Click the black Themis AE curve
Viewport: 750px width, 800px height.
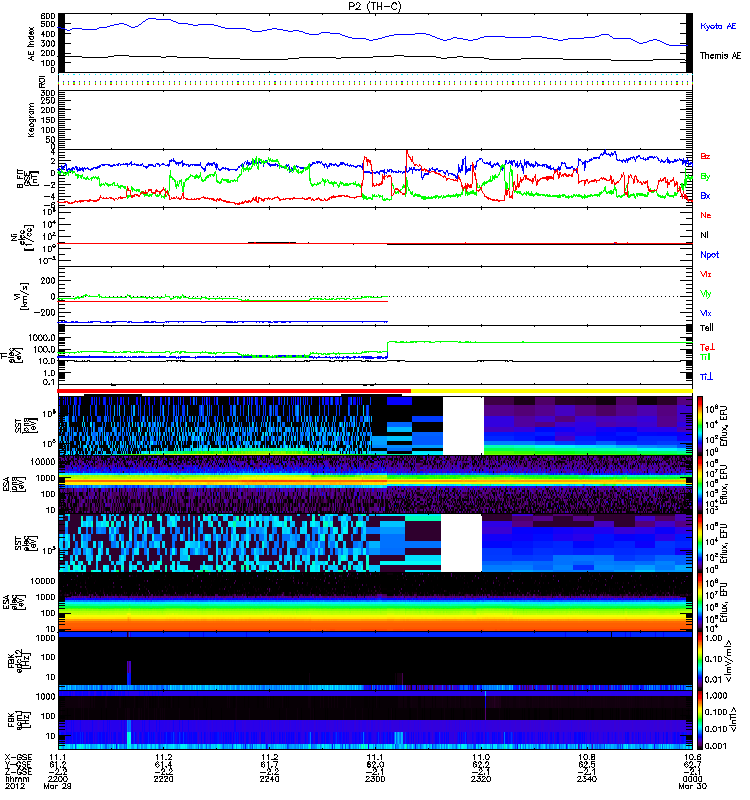click(x=375, y=58)
